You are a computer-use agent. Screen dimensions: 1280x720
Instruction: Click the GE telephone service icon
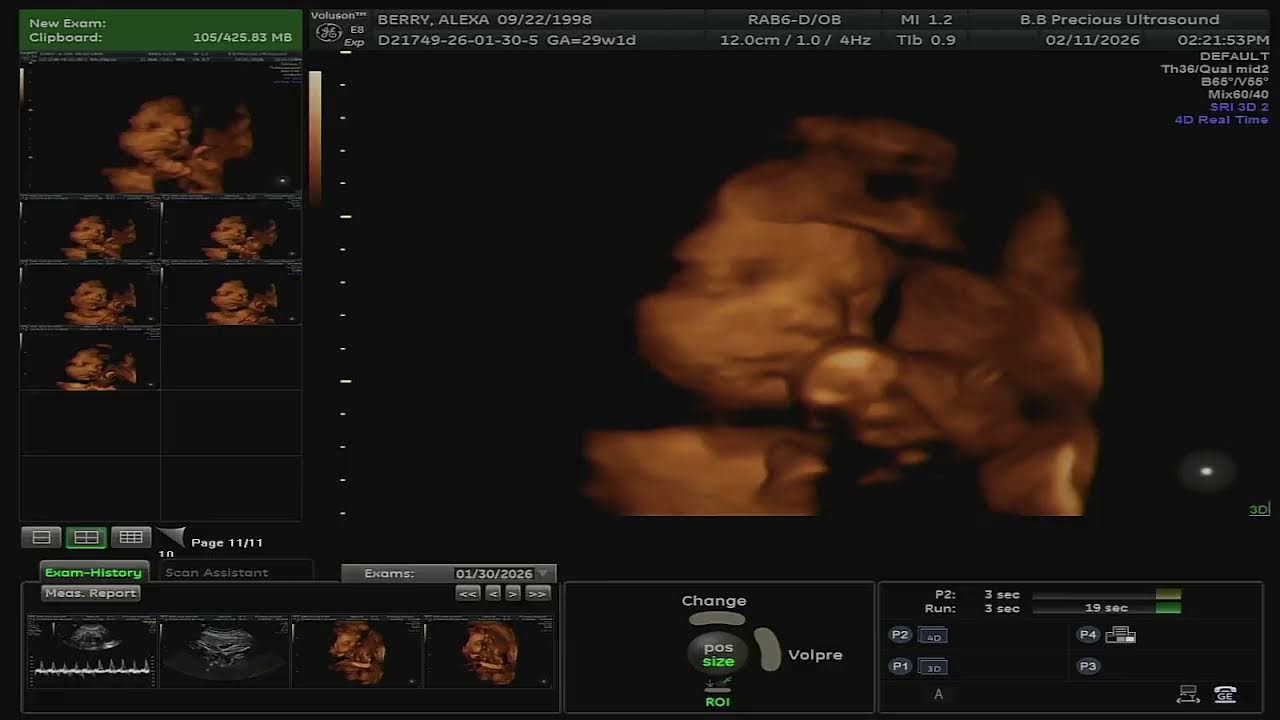[1225, 694]
